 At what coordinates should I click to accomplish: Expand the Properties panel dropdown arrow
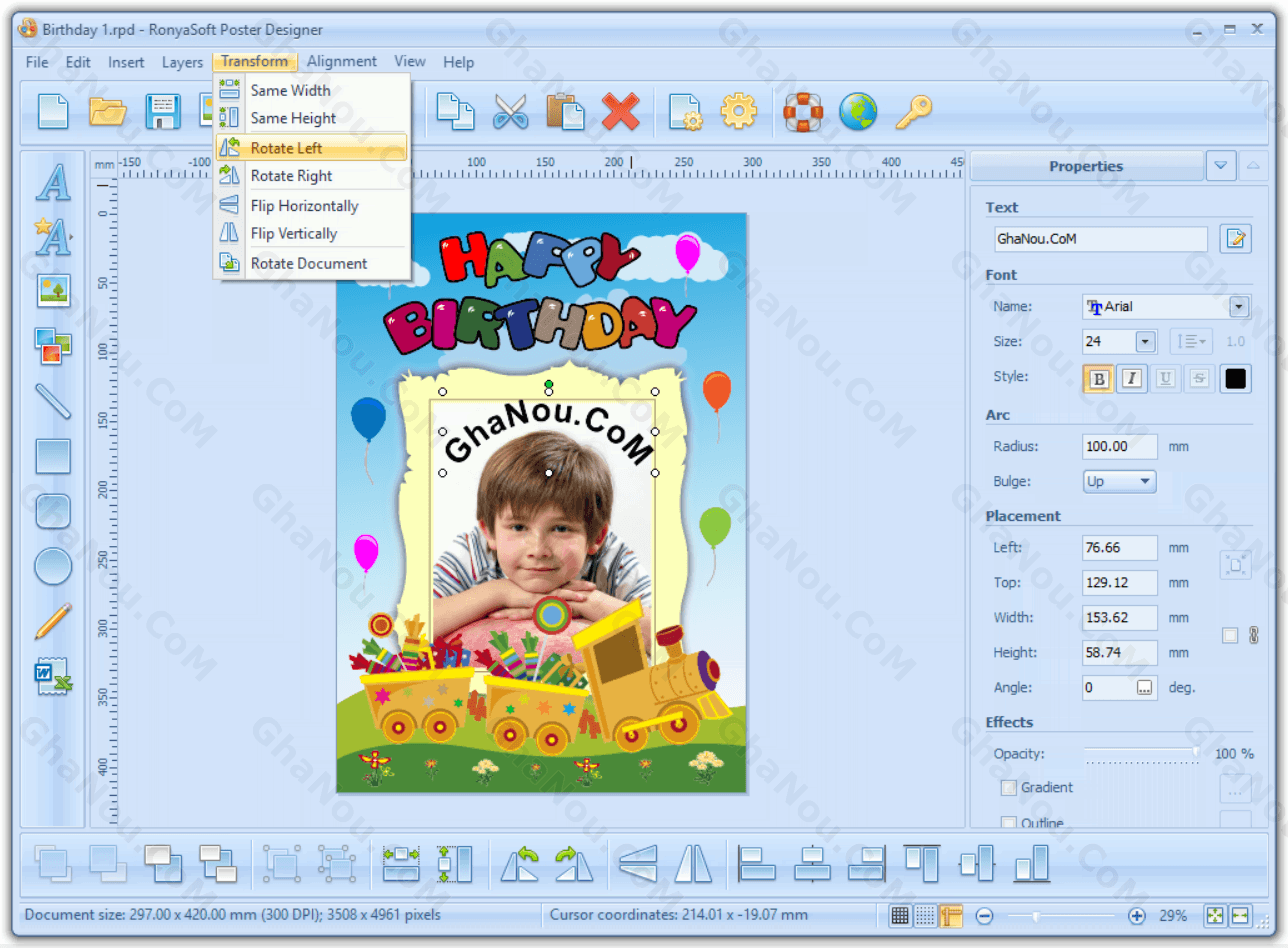click(x=1221, y=166)
